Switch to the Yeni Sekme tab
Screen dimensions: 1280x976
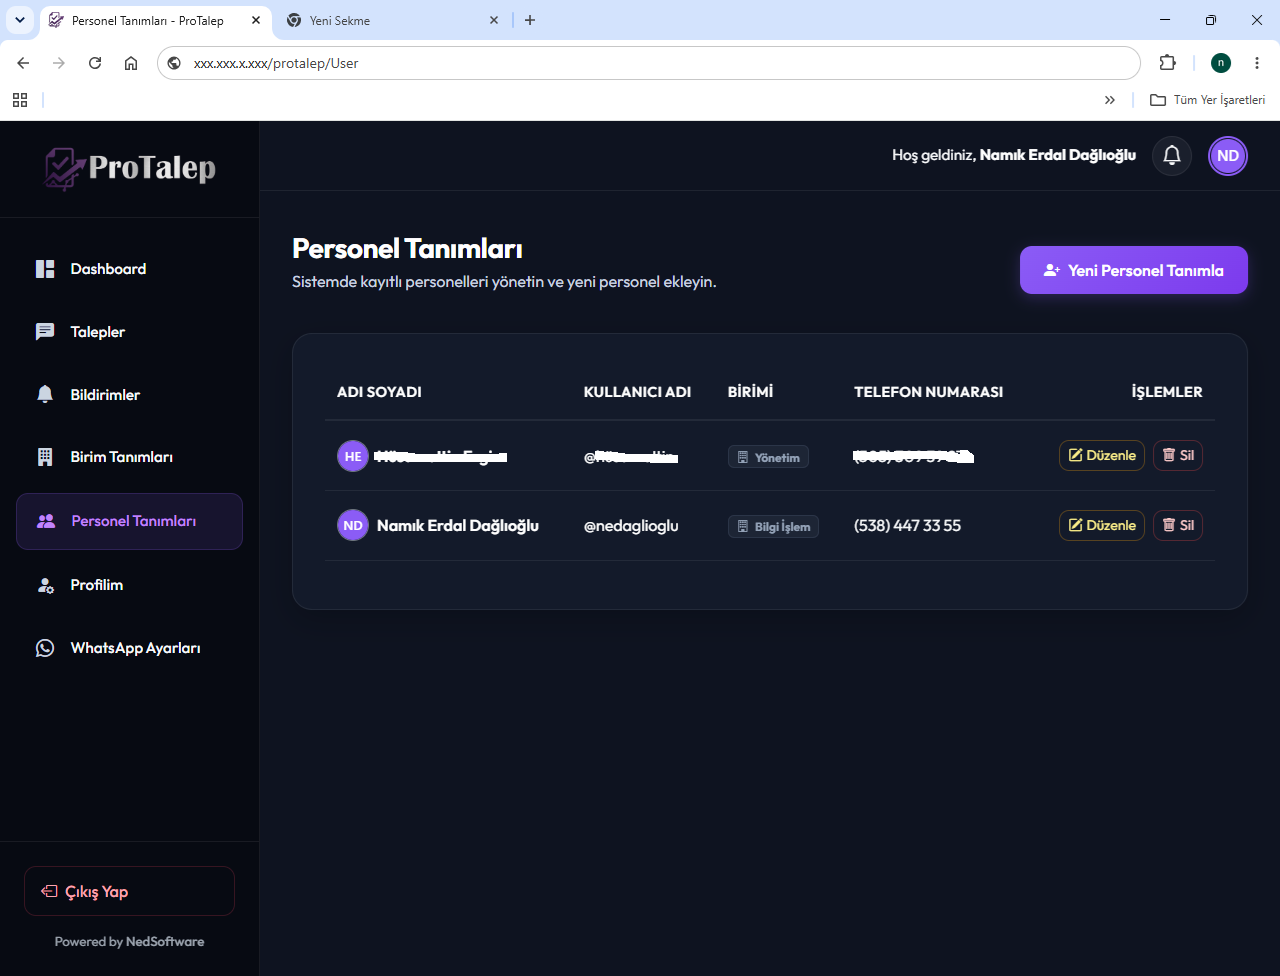point(392,20)
